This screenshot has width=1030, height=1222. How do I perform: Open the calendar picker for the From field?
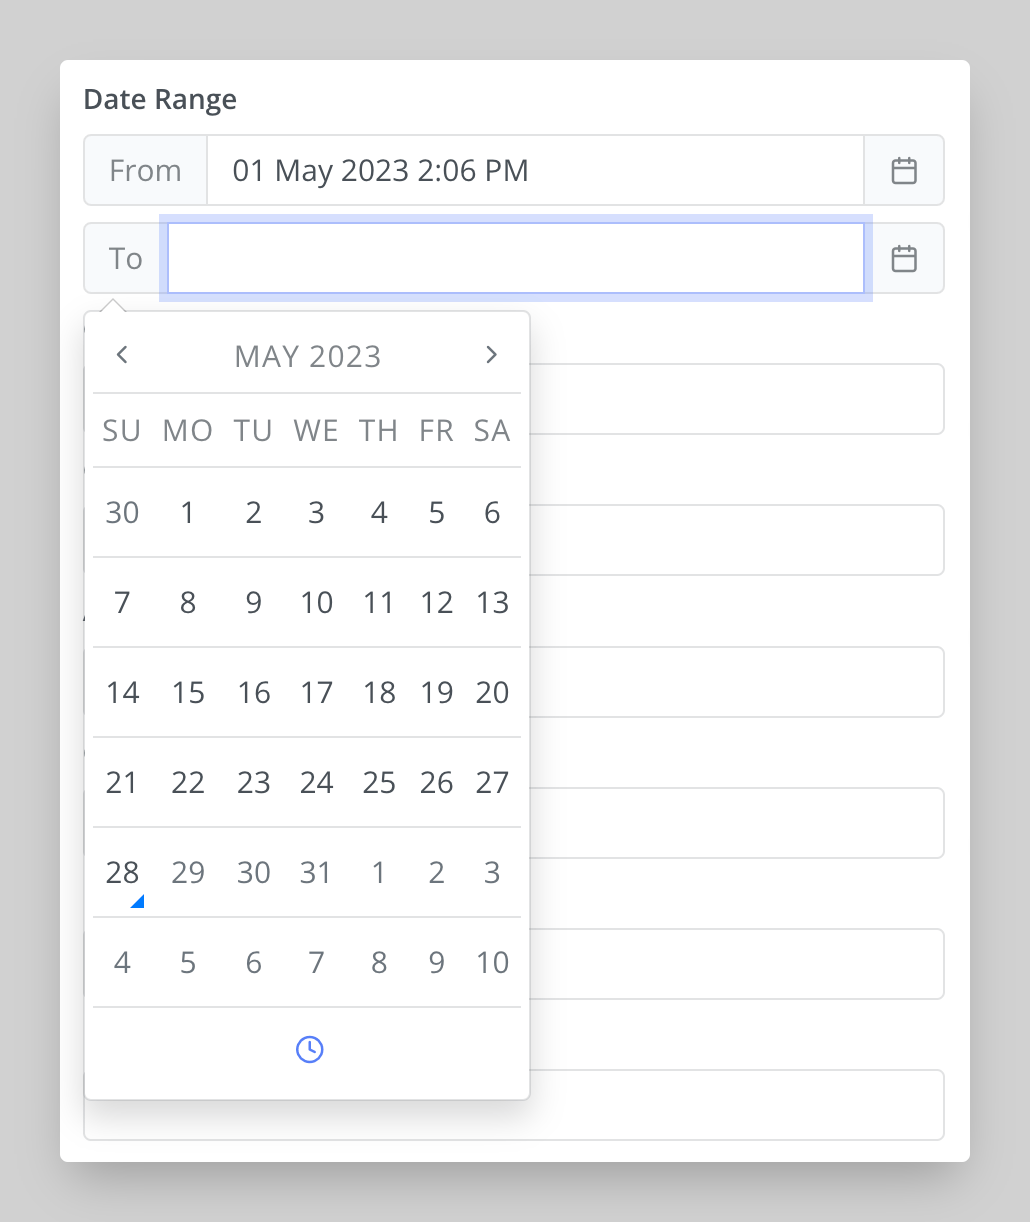pos(903,170)
